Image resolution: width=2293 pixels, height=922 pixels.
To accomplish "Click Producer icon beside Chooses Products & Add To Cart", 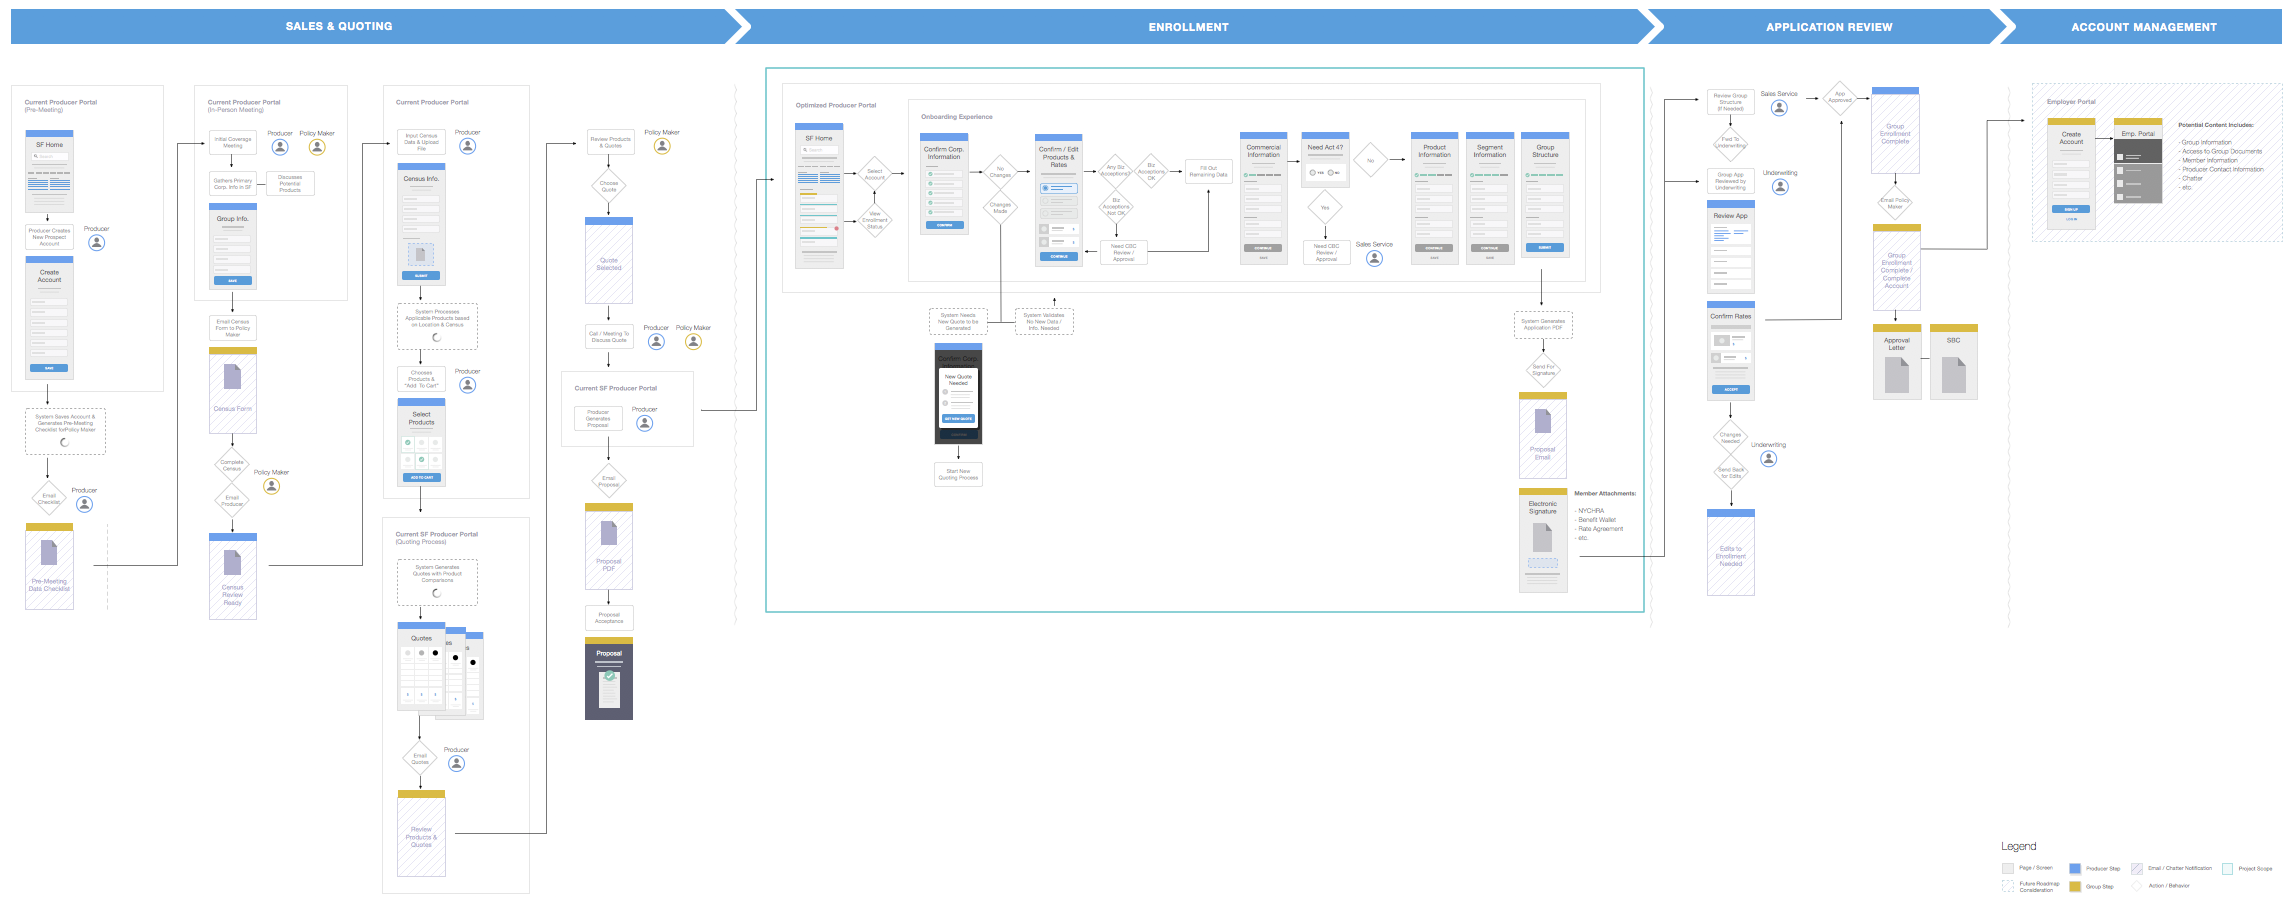I will [467, 385].
